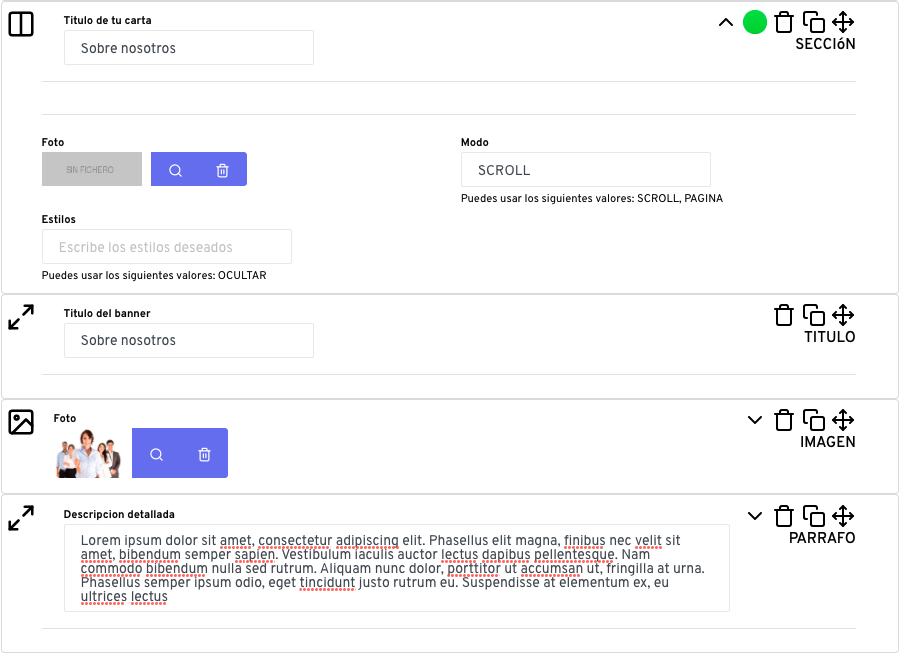Duplicate the IMAGEN block
Screen dimensions: 900x654
[x=813, y=420]
